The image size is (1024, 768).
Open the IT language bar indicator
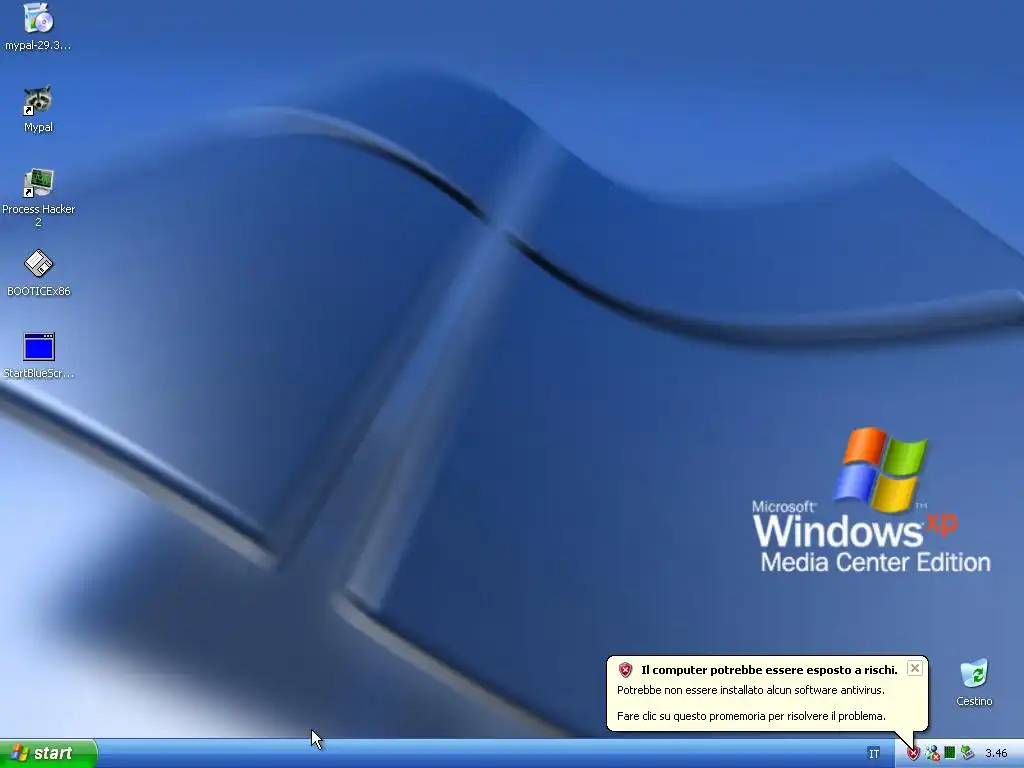tap(874, 754)
